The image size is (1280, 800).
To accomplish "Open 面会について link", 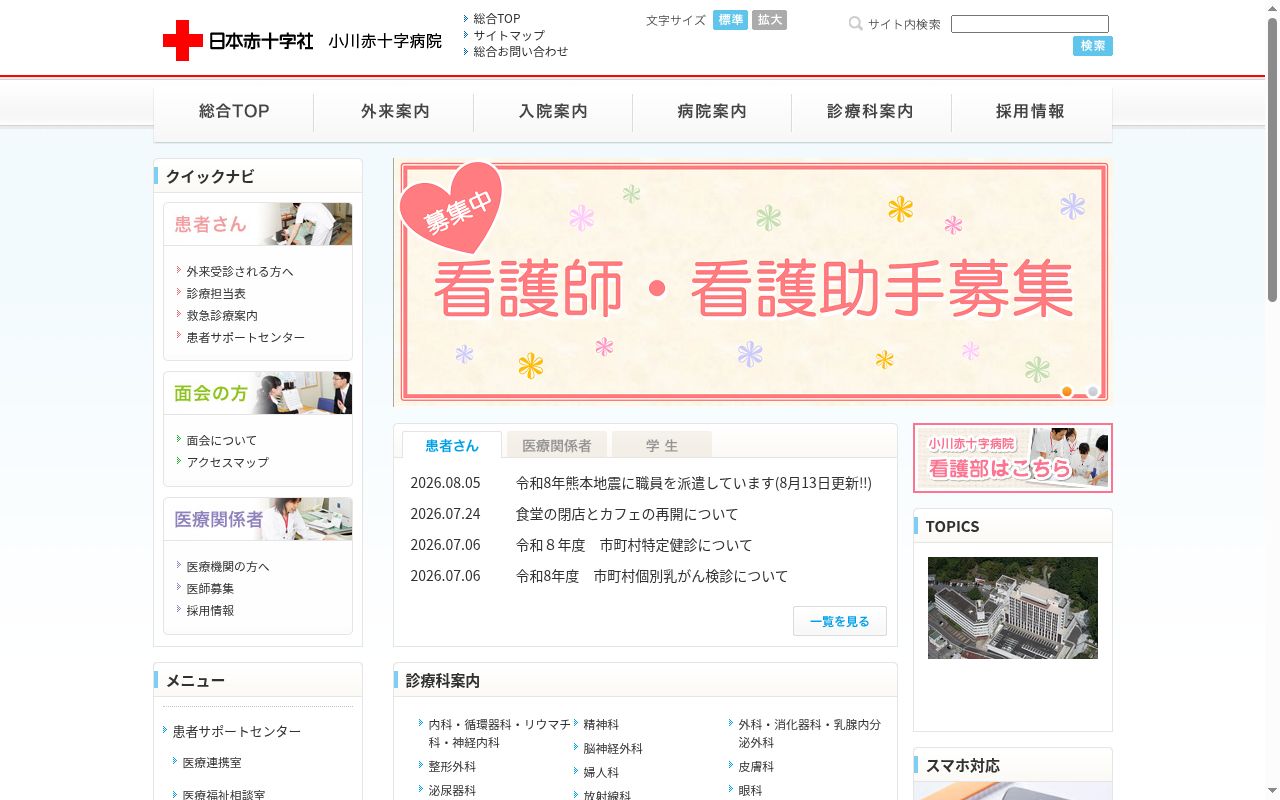I will (x=222, y=440).
